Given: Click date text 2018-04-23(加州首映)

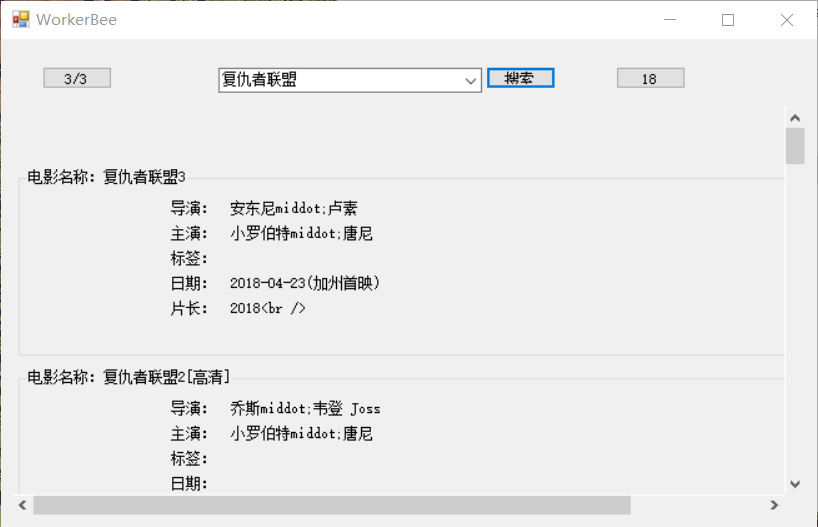Looking at the screenshot, I should tap(305, 283).
